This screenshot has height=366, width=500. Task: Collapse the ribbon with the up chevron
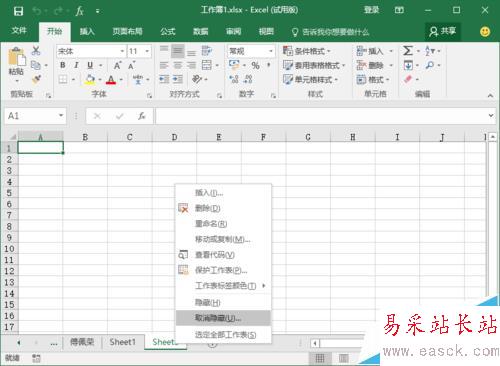point(490,96)
